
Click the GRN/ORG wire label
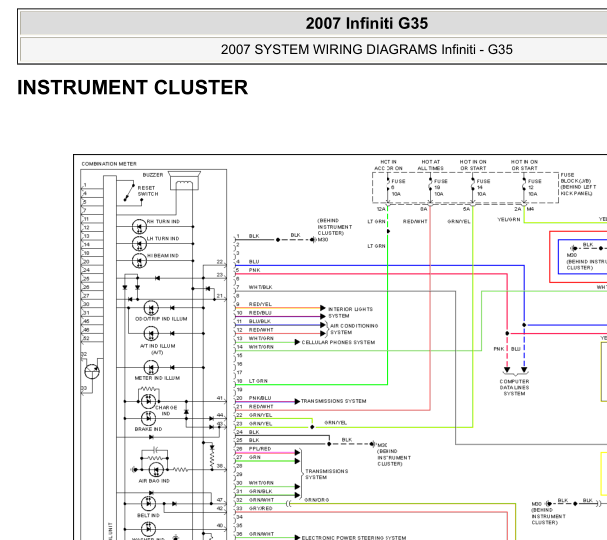pos(317,500)
